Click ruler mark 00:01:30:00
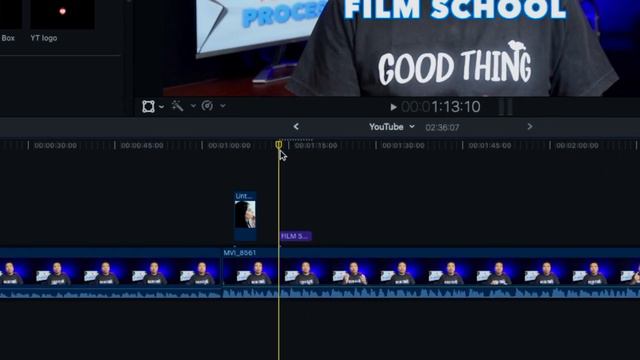This screenshot has height=360, width=640. 403,146
